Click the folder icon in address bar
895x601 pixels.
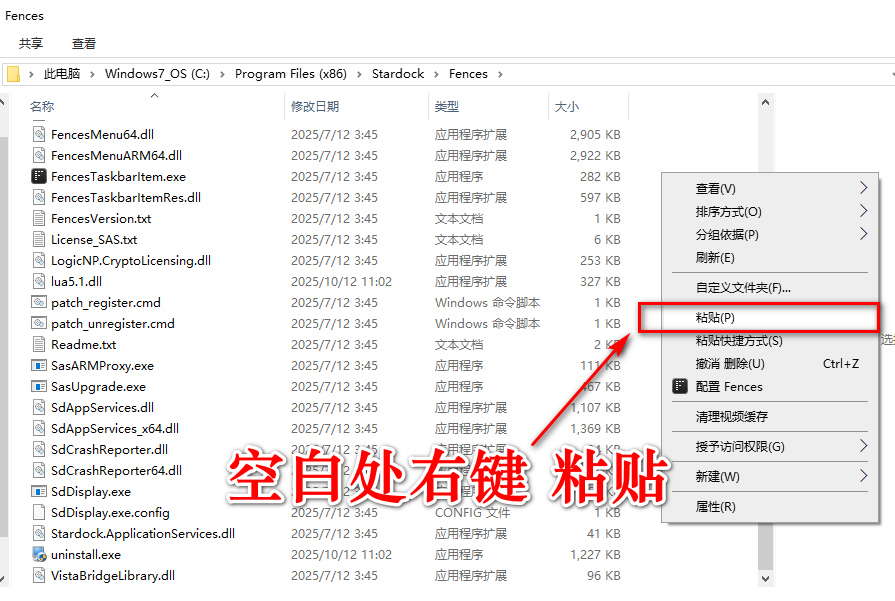tap(13, 74)
